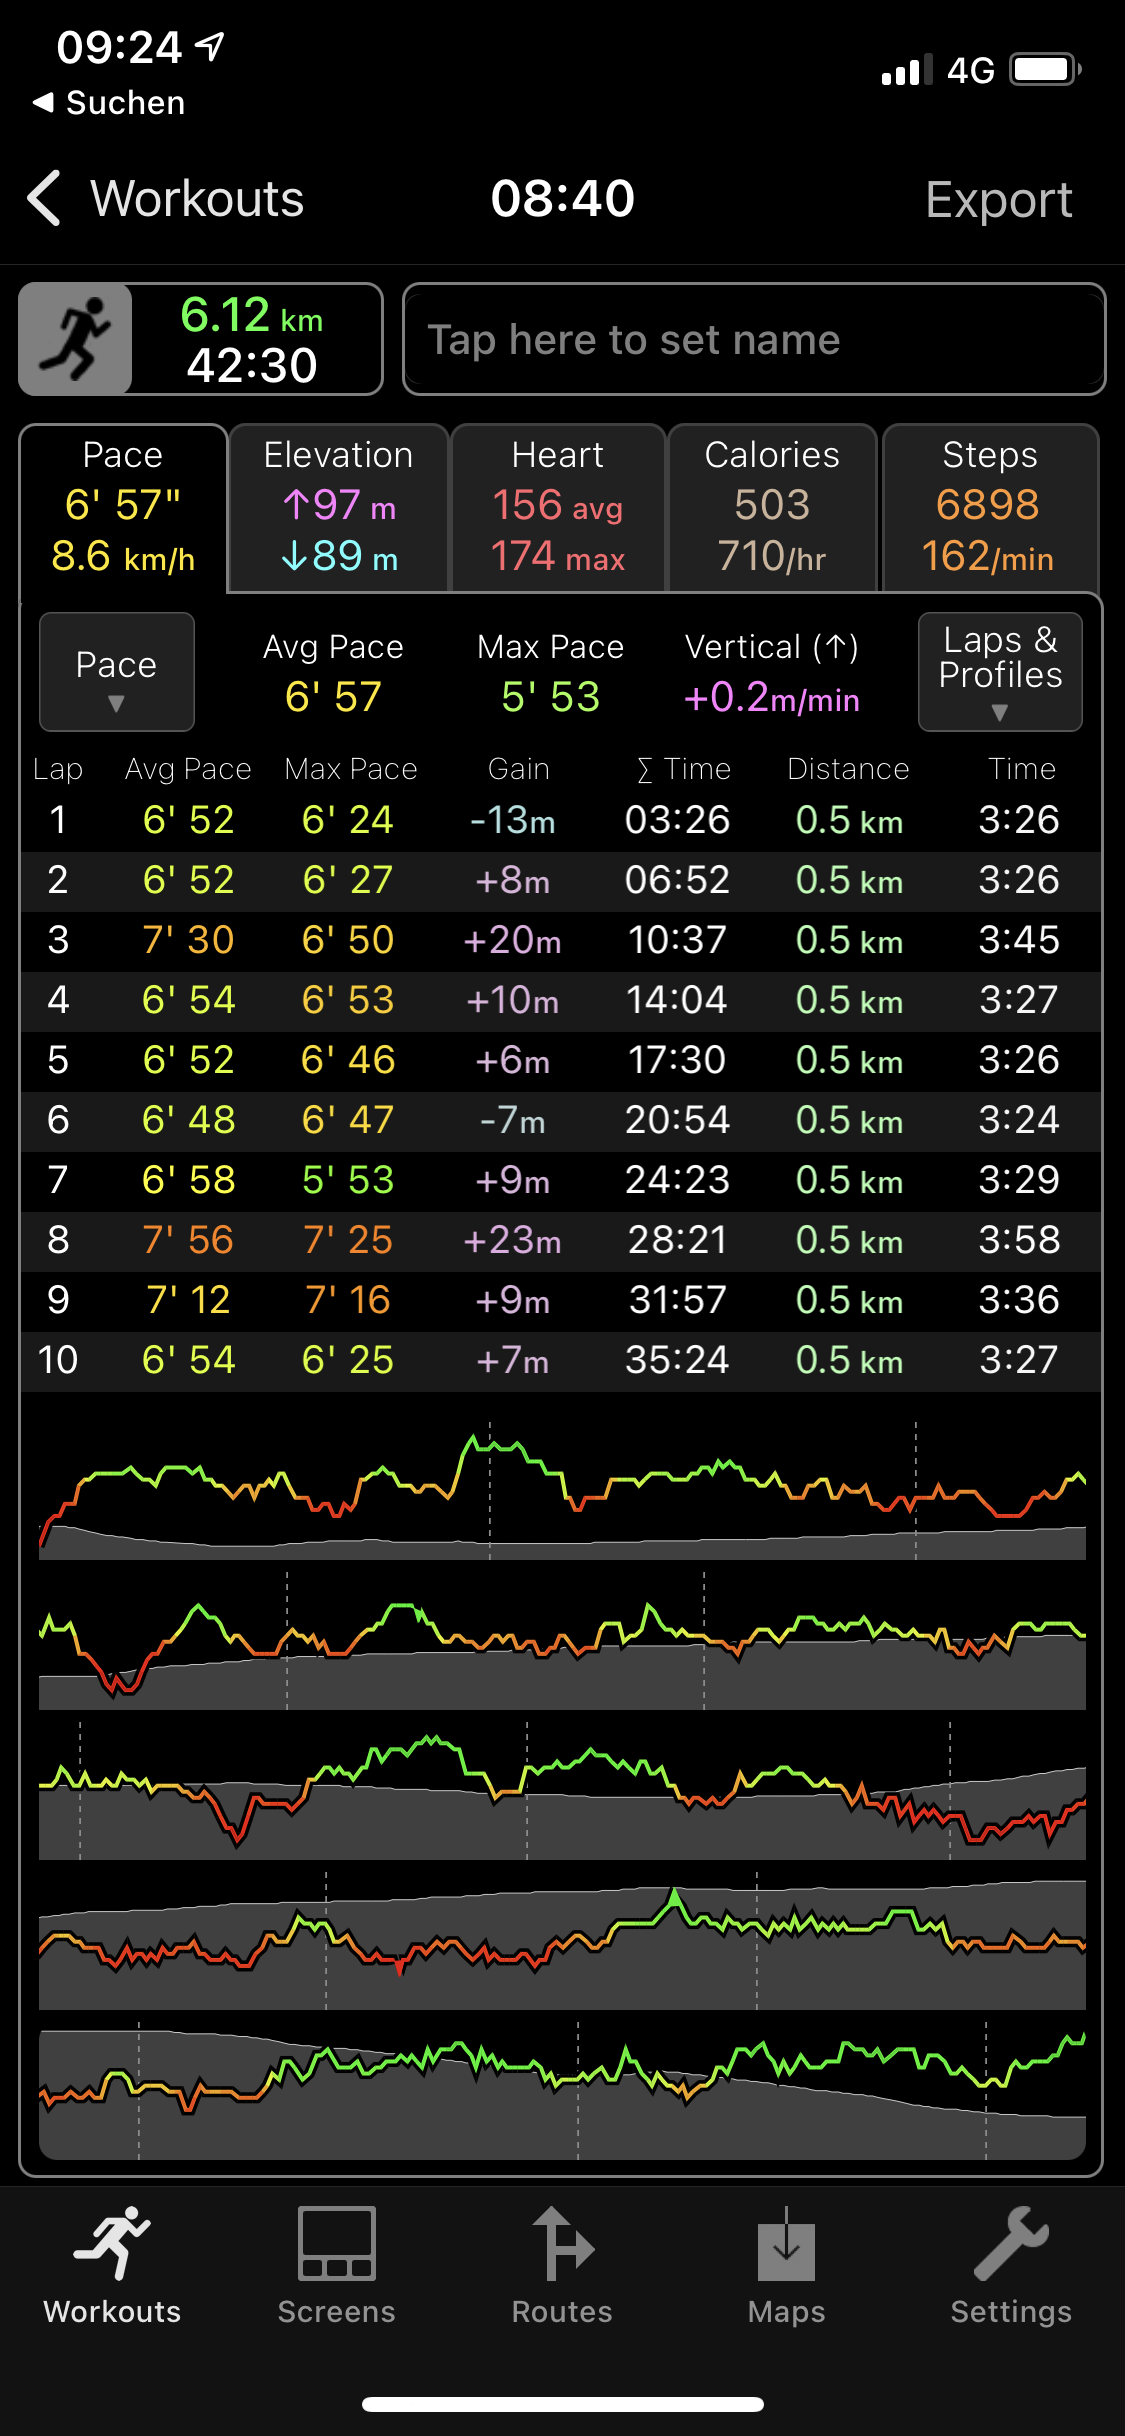Image resolution: width=1125 pixels, height=2436 pixels.
Task: Tap the battery indicator in status bar
Action: click(1044, 70)
